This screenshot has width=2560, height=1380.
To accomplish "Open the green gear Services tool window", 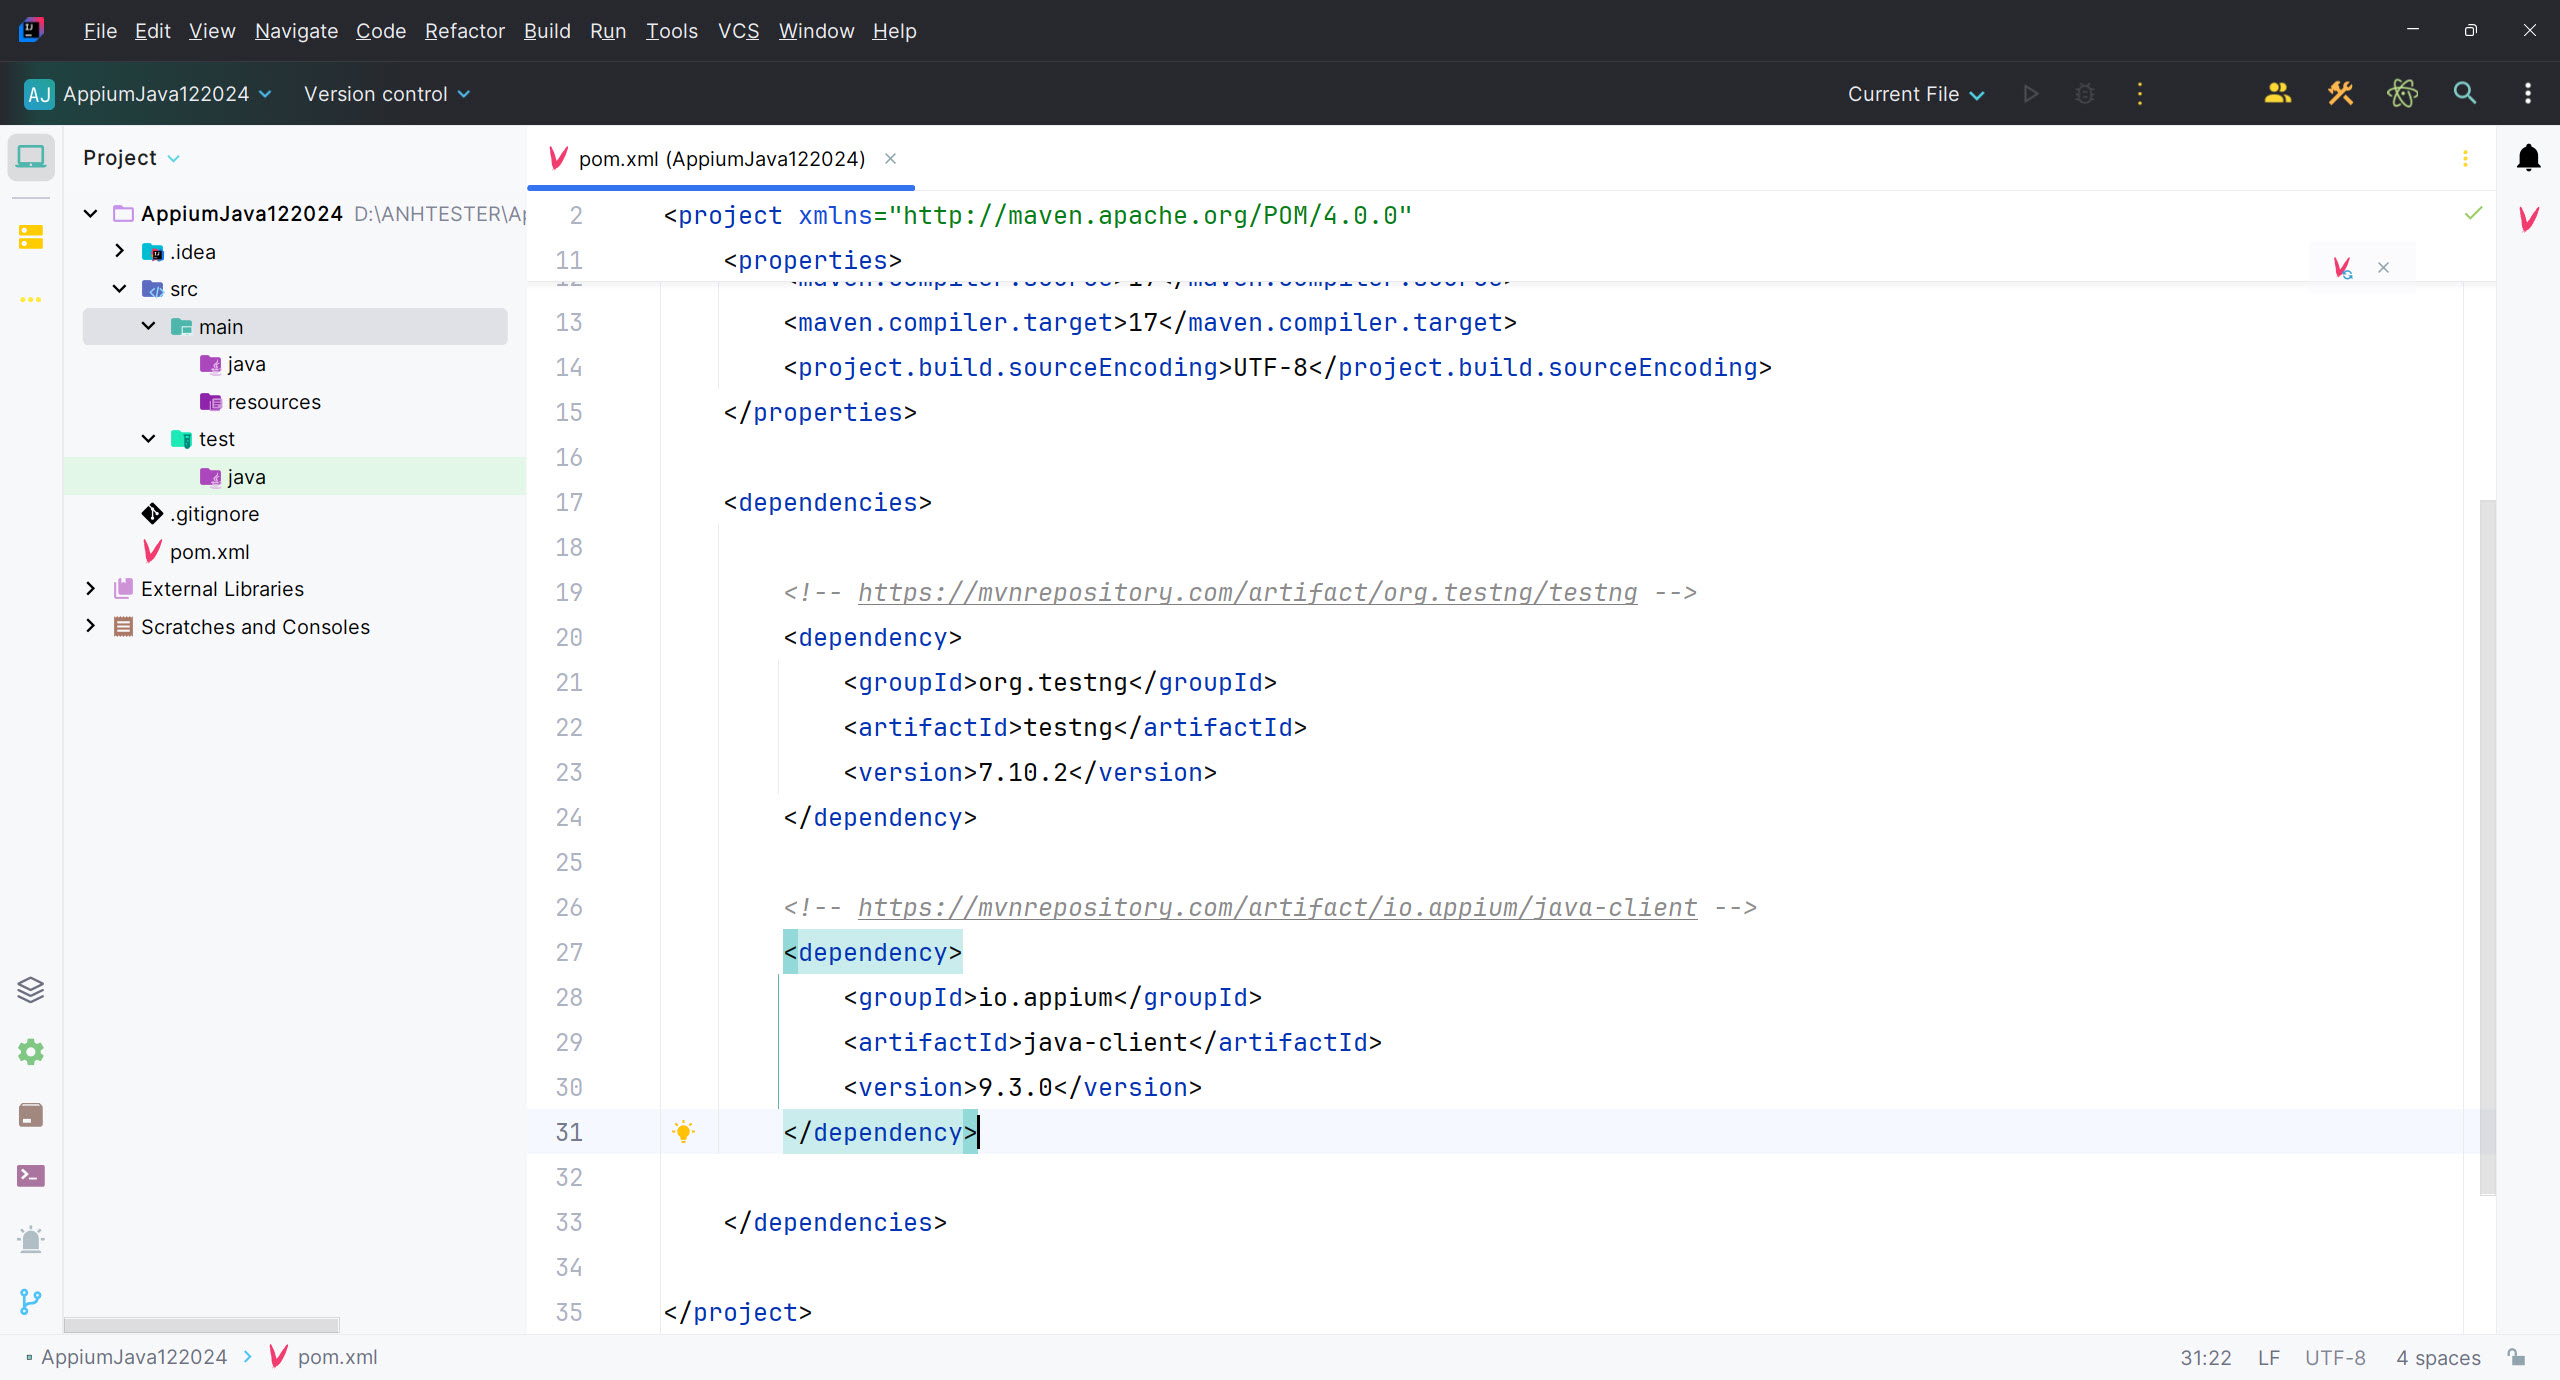I will click(x=31, y=1052).
